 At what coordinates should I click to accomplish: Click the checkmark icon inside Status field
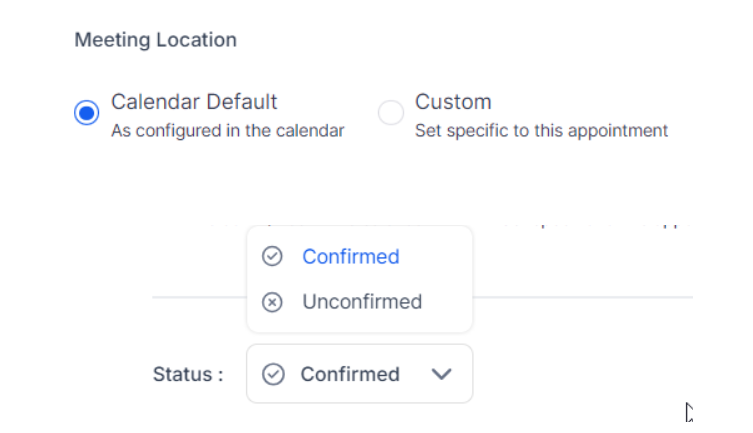coord(272,374)
